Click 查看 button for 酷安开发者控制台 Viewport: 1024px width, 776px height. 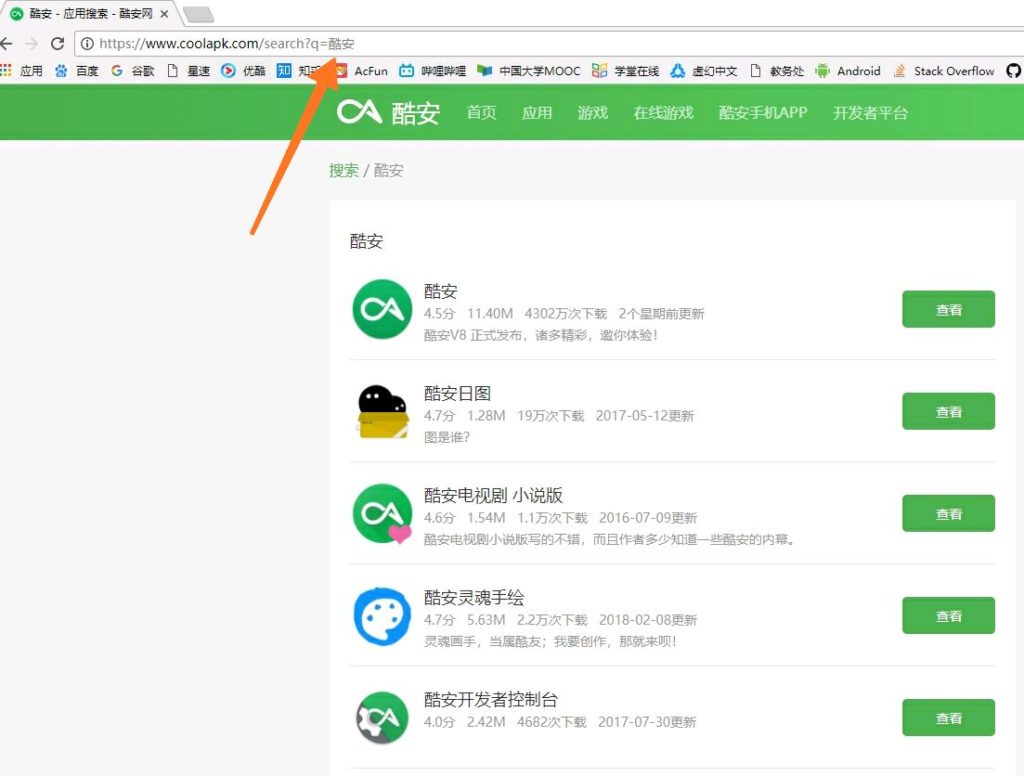click(x=948, y=717)
